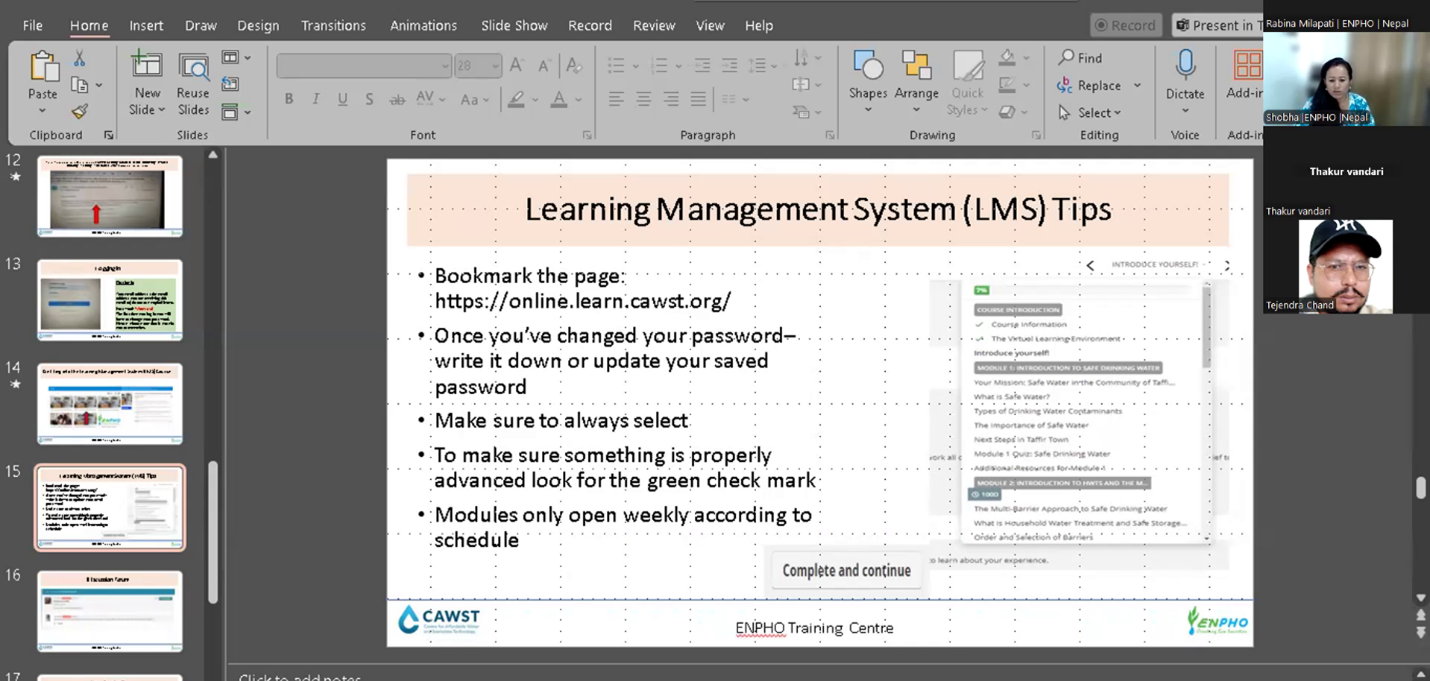1430x681 pixels.
Task: Click Shape Fill color button
Action: tap(1007, 58)
